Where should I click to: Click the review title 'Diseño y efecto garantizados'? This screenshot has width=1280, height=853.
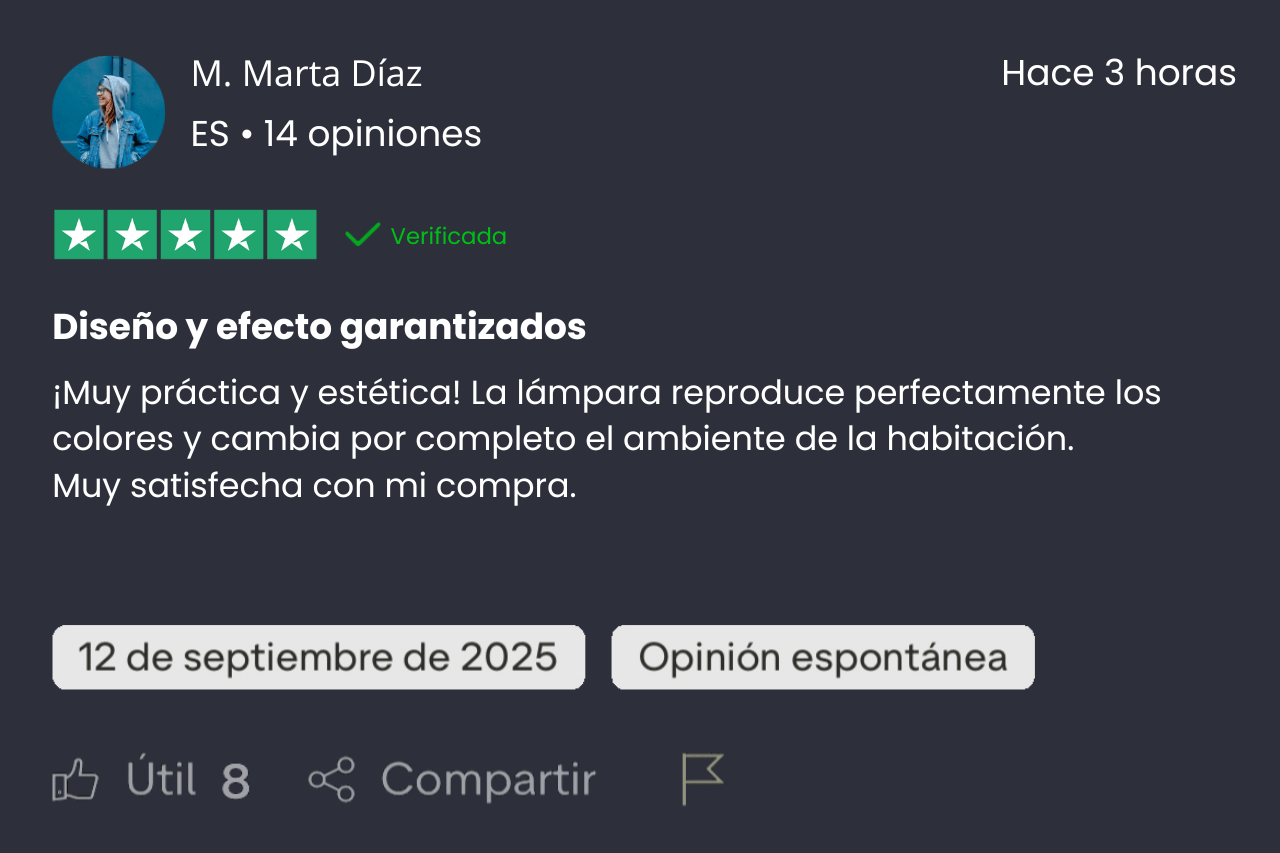click(x=319, y=327)
